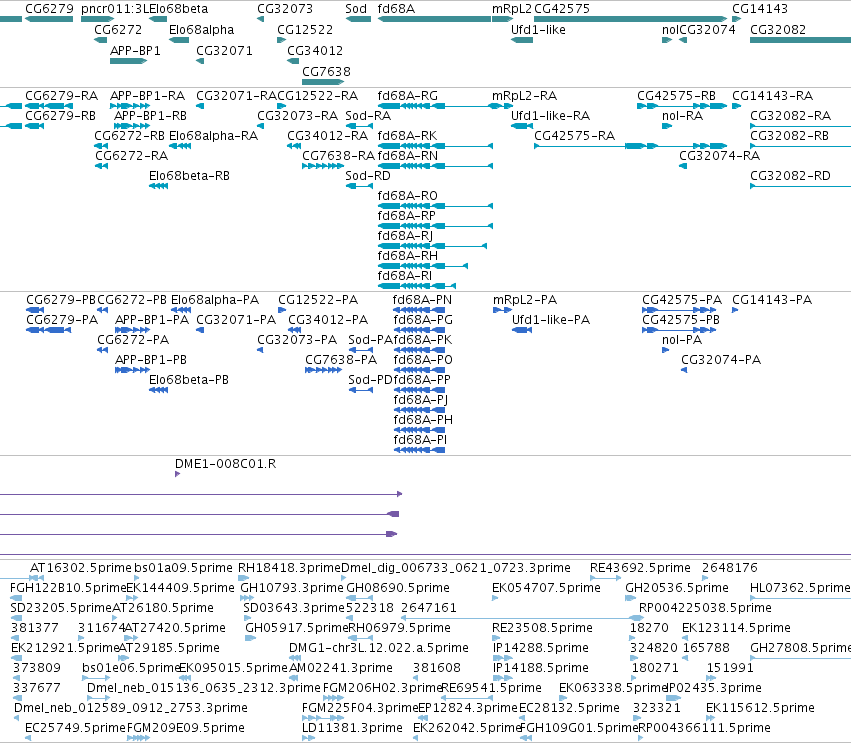This screenshot has width=851, height=743.
Task: Click the Elo68beta-RB transcript label
Action: (x=189, y=176)
